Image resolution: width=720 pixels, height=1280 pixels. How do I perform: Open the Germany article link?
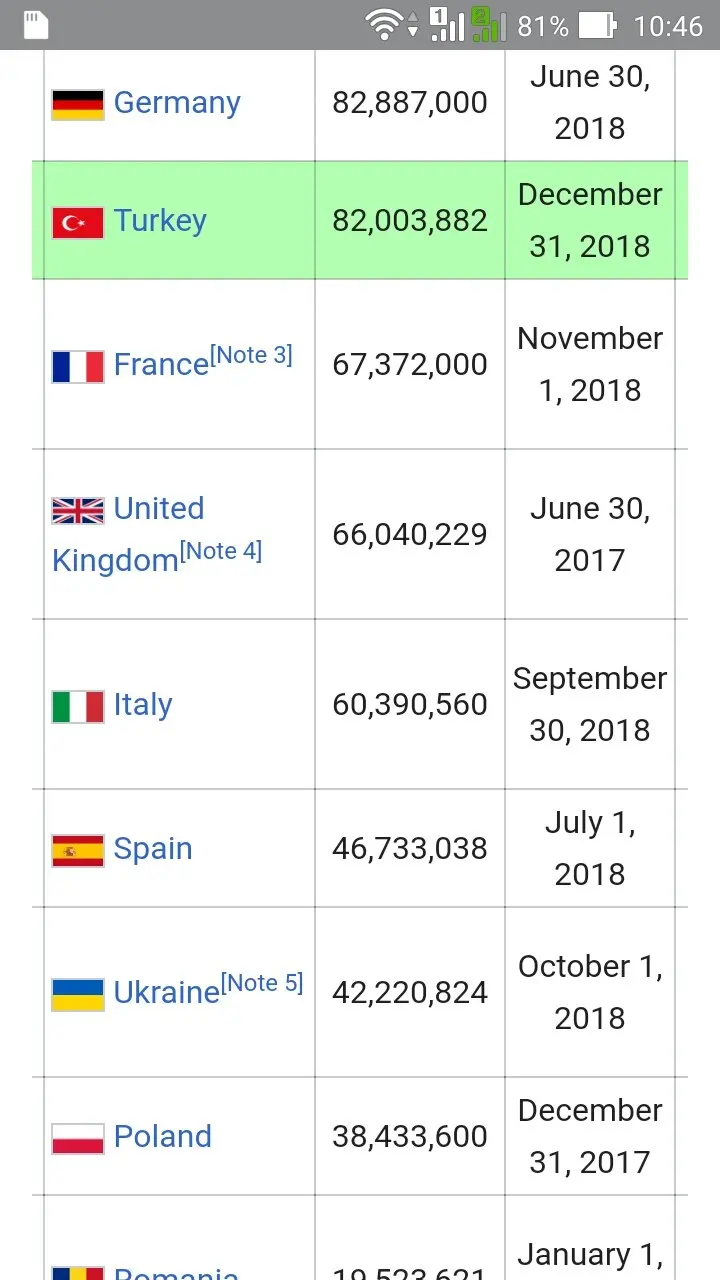[x=177, y=103]
